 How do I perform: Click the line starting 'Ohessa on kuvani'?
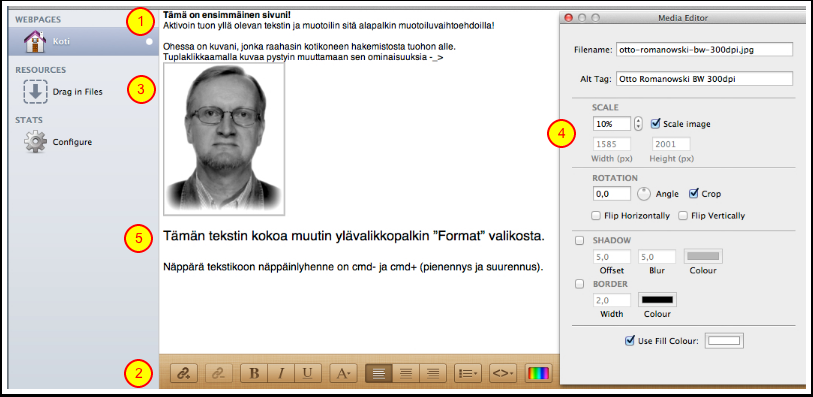point(309,47)
